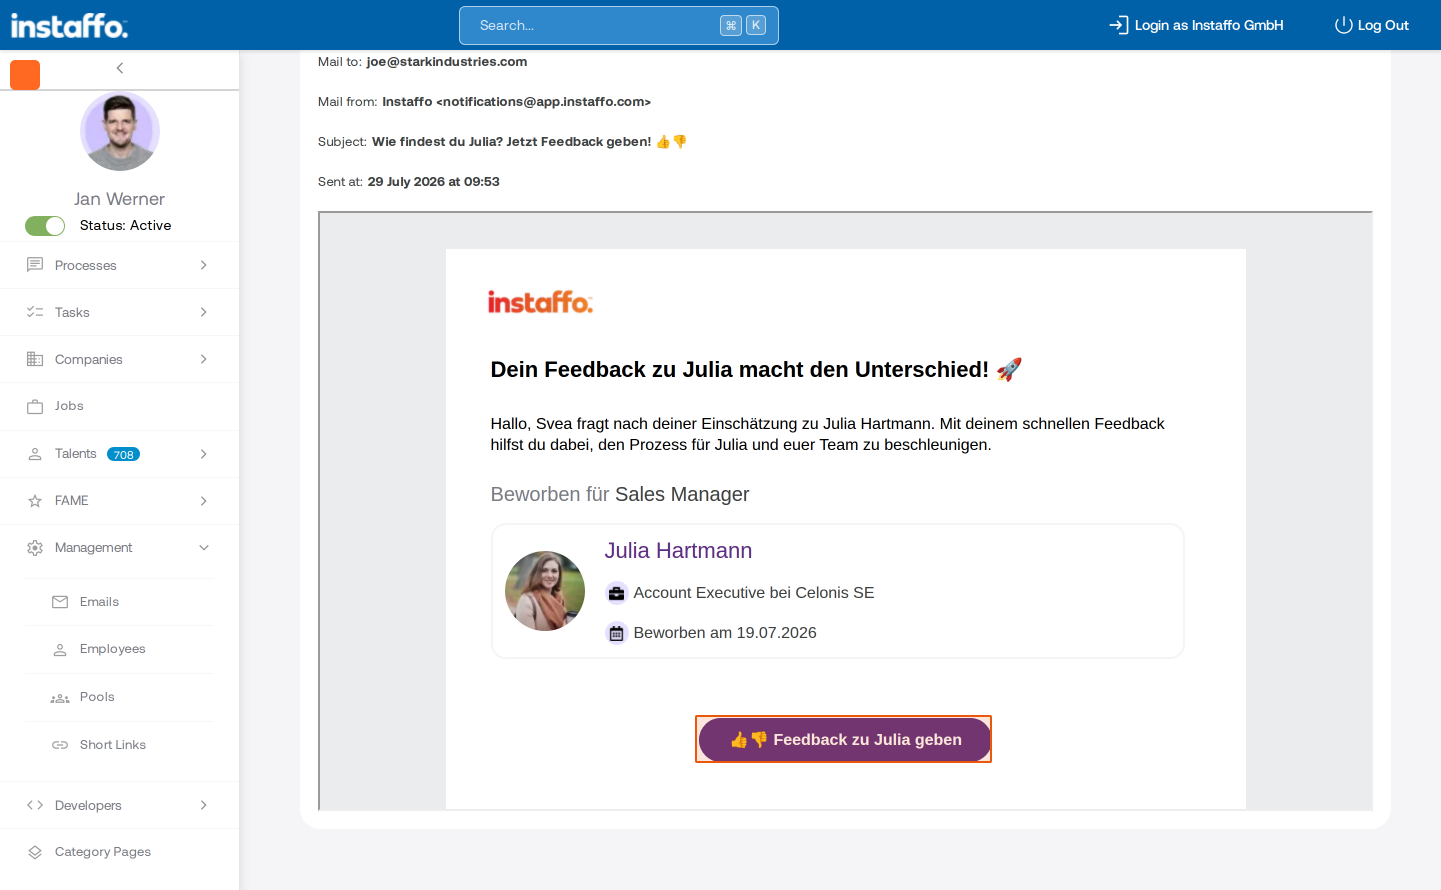Expand the Talents menu chevron
This screenshot has height=890, width=1441.
[x=204, y=454]
